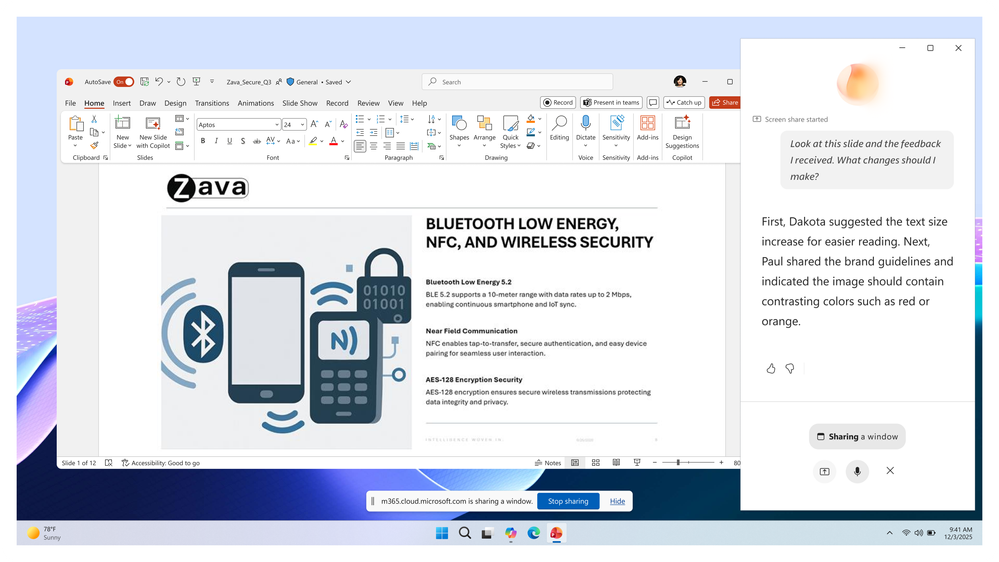Screen dimensions: 999x562
Task: Toggle text Shadow formatting
Action: (x=243, y=141)
